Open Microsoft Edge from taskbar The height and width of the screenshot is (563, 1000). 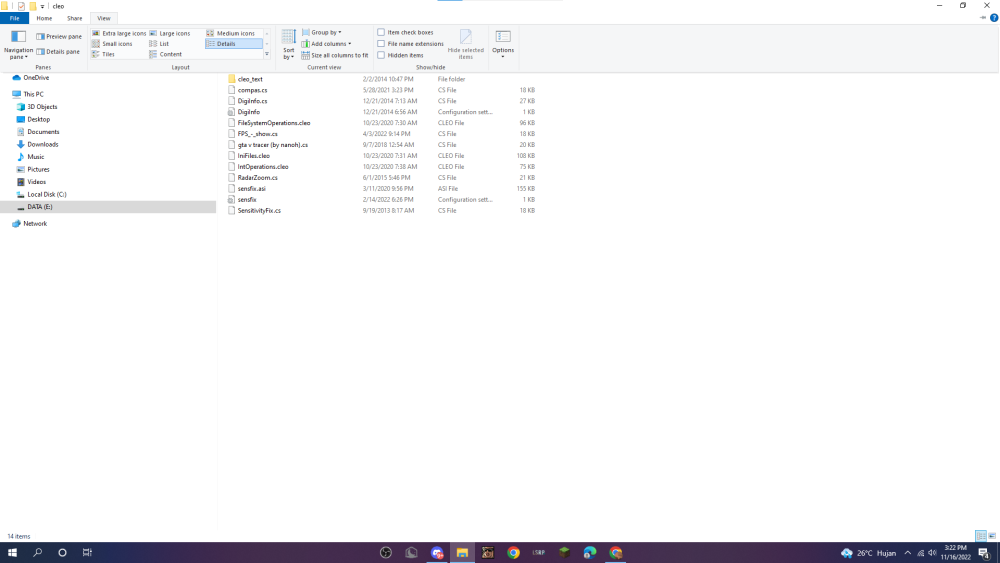coord(590,553)
